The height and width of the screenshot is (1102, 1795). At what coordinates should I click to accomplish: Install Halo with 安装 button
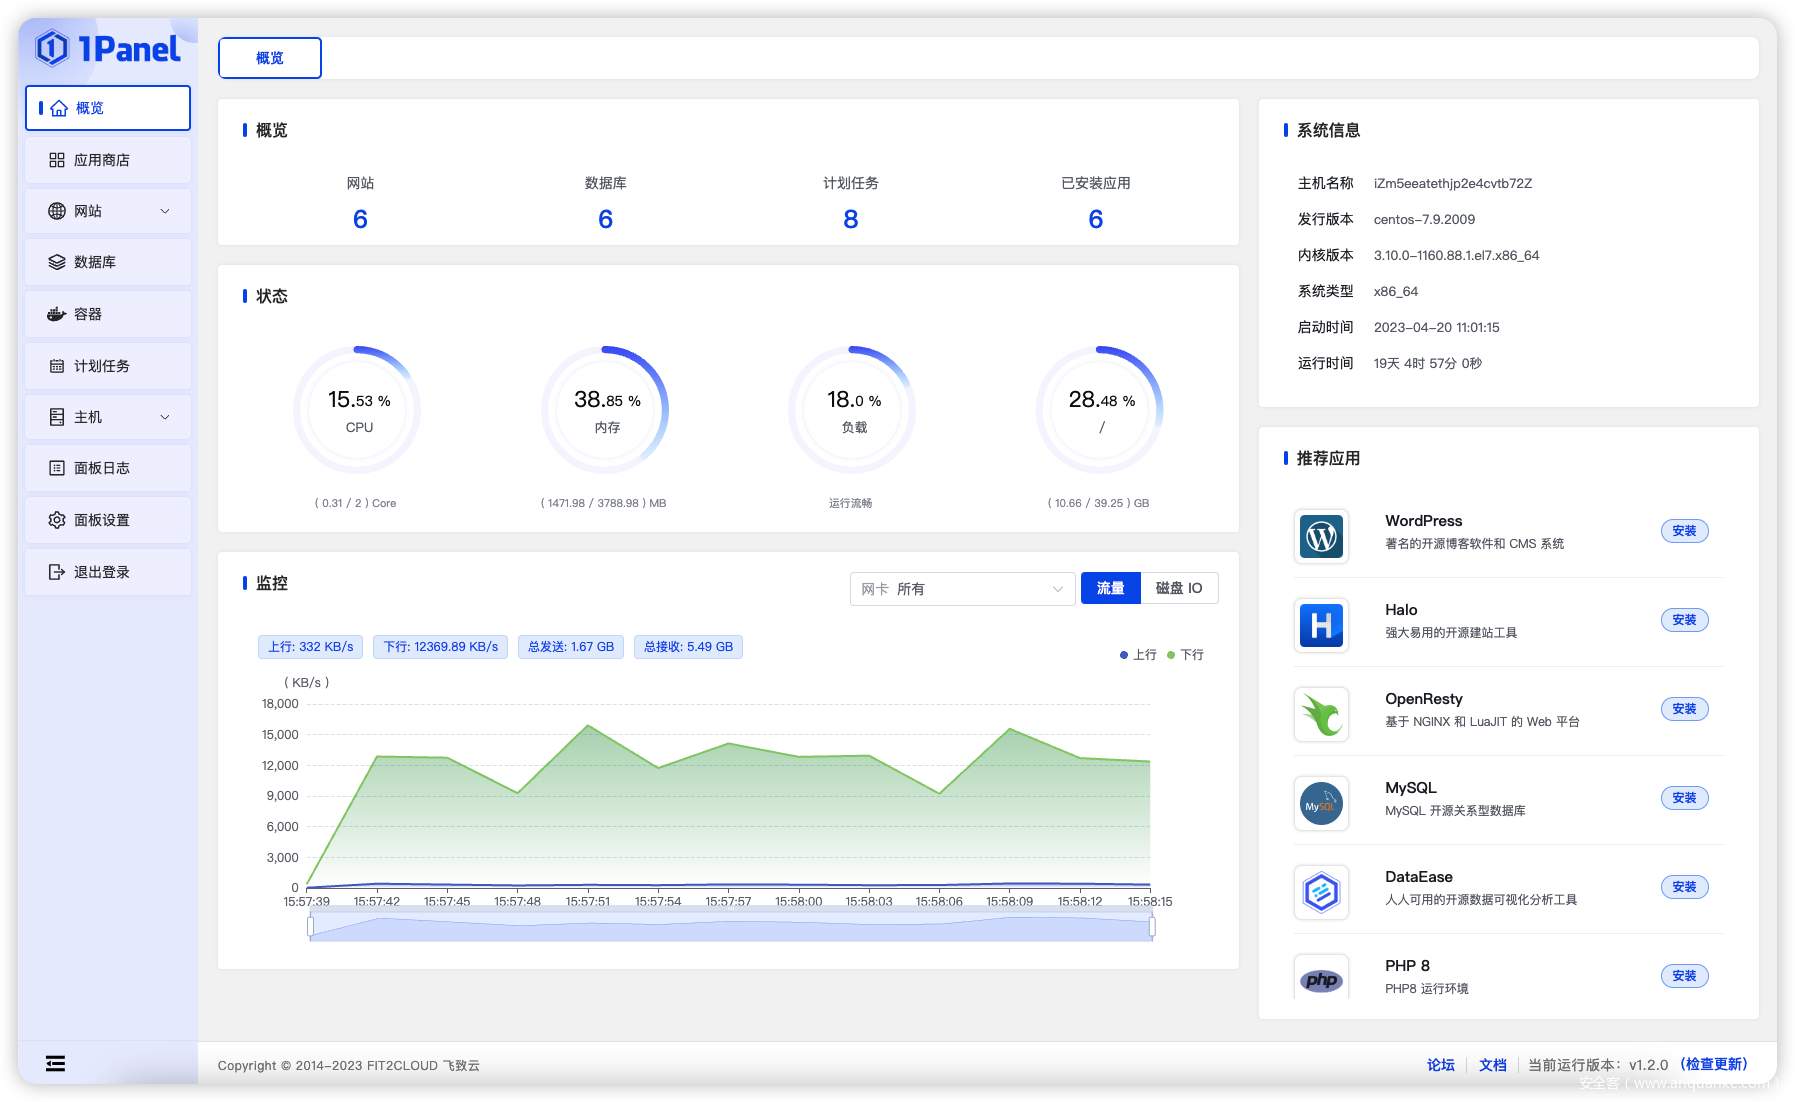click(1684, 620)
